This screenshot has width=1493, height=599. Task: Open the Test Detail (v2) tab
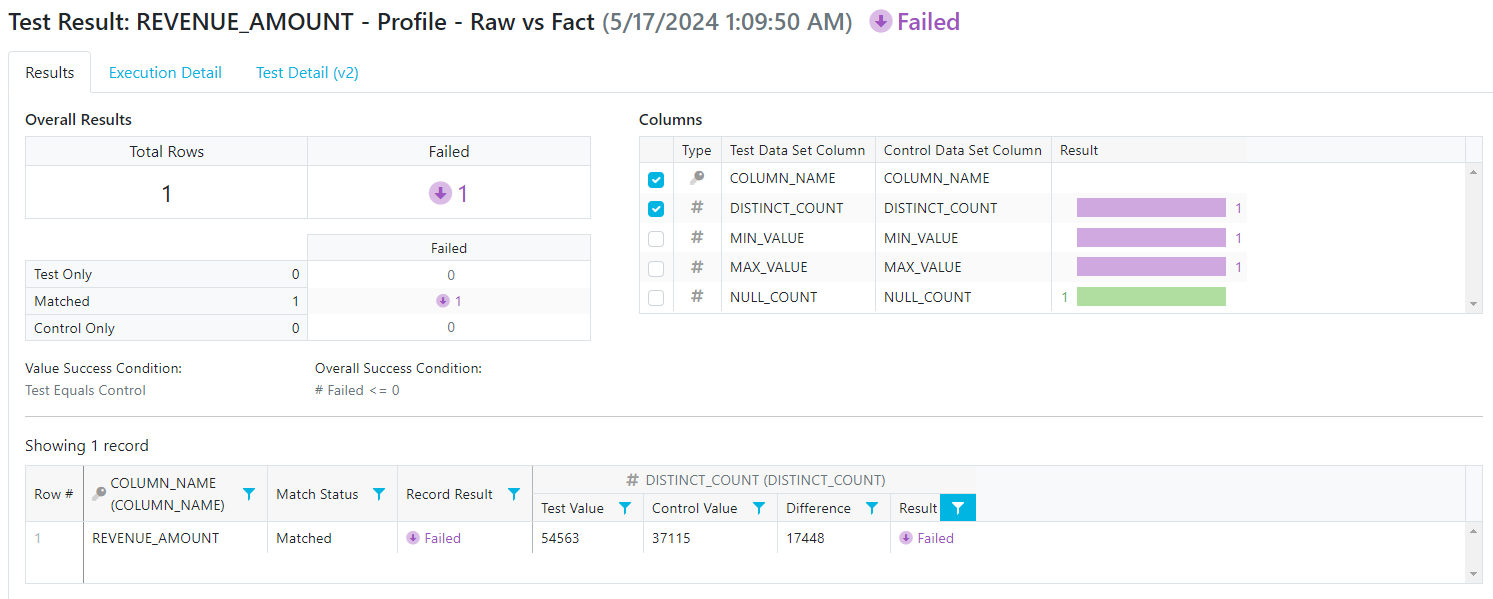[307, 72]
